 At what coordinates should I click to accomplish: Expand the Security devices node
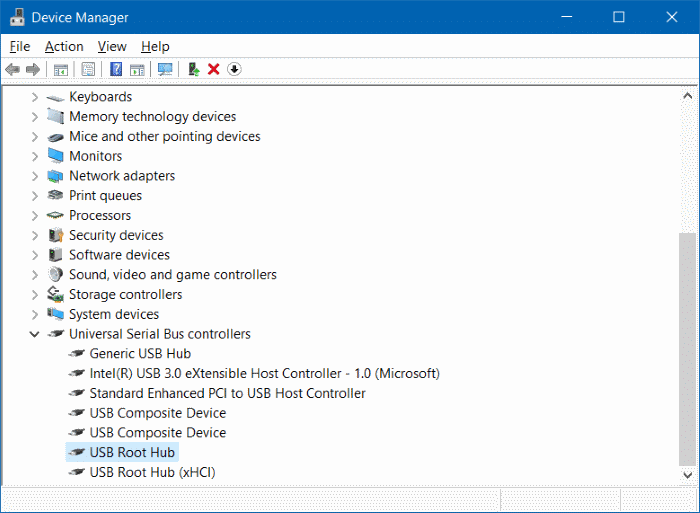[x=35, y=235]
